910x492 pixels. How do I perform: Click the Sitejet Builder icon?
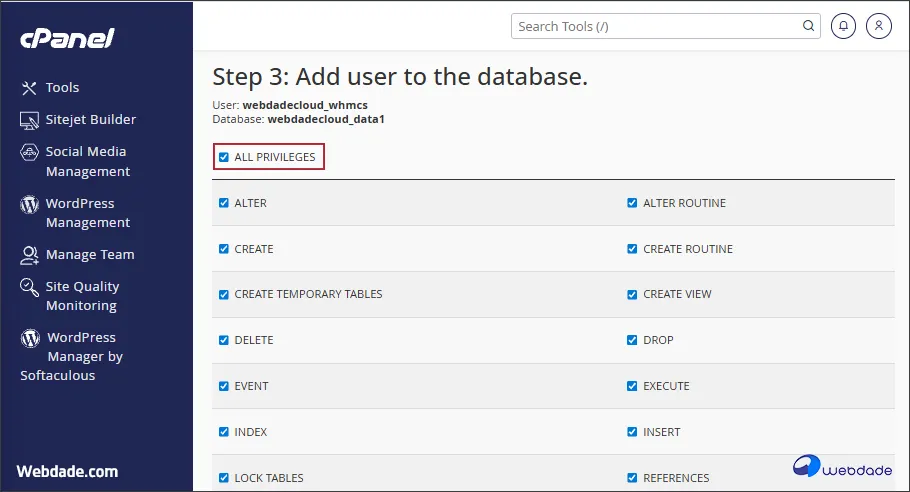click(29, 120)
